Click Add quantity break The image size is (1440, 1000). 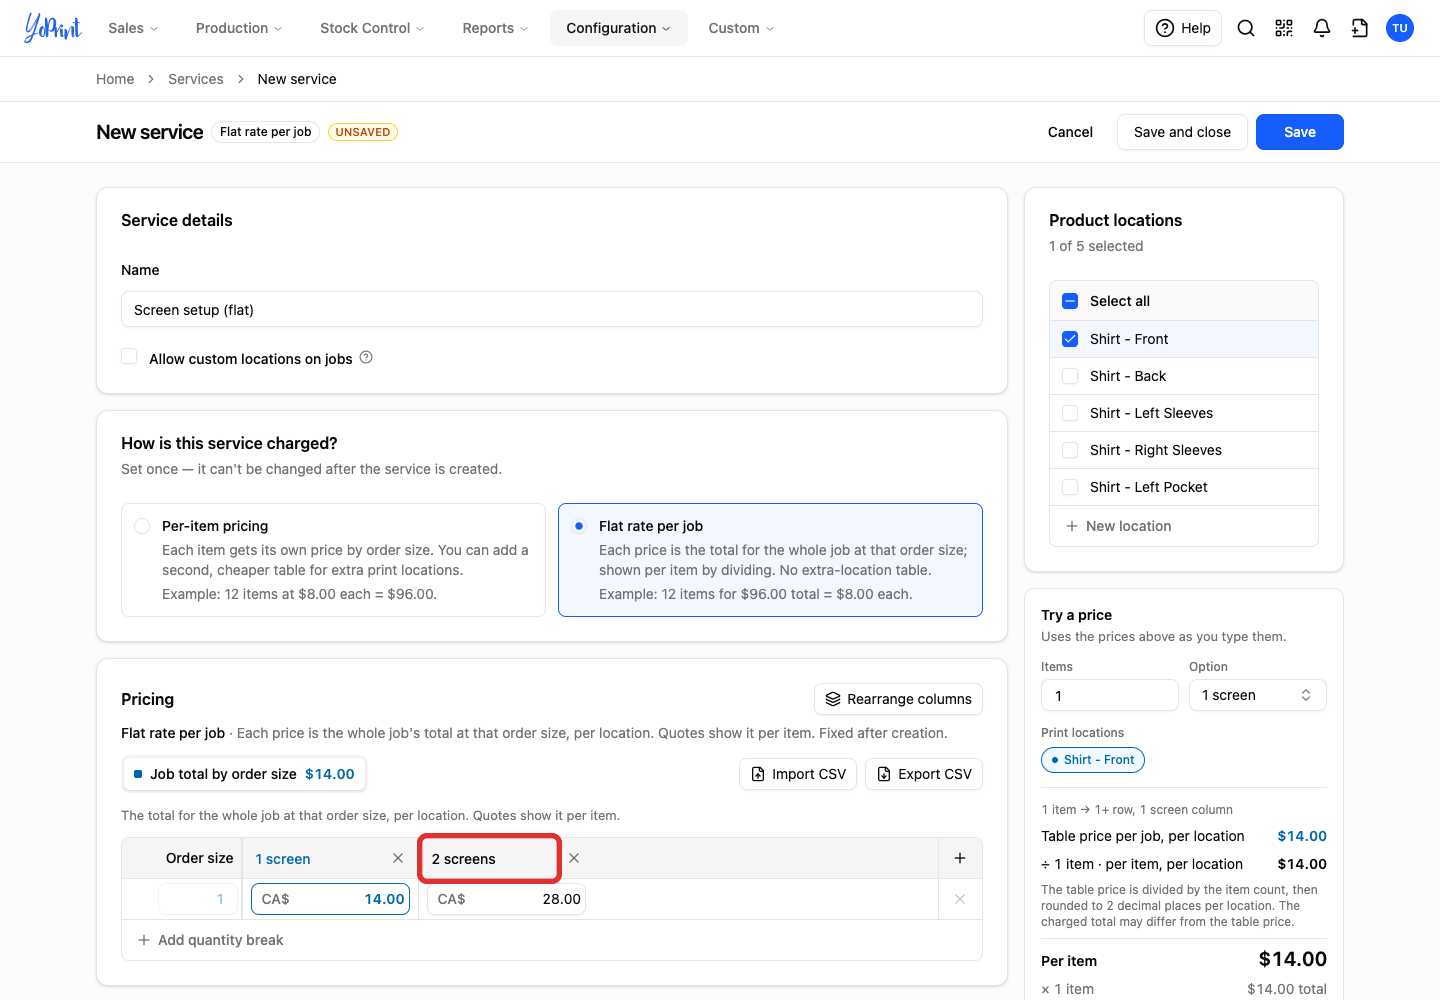click(x=211, y=940)
